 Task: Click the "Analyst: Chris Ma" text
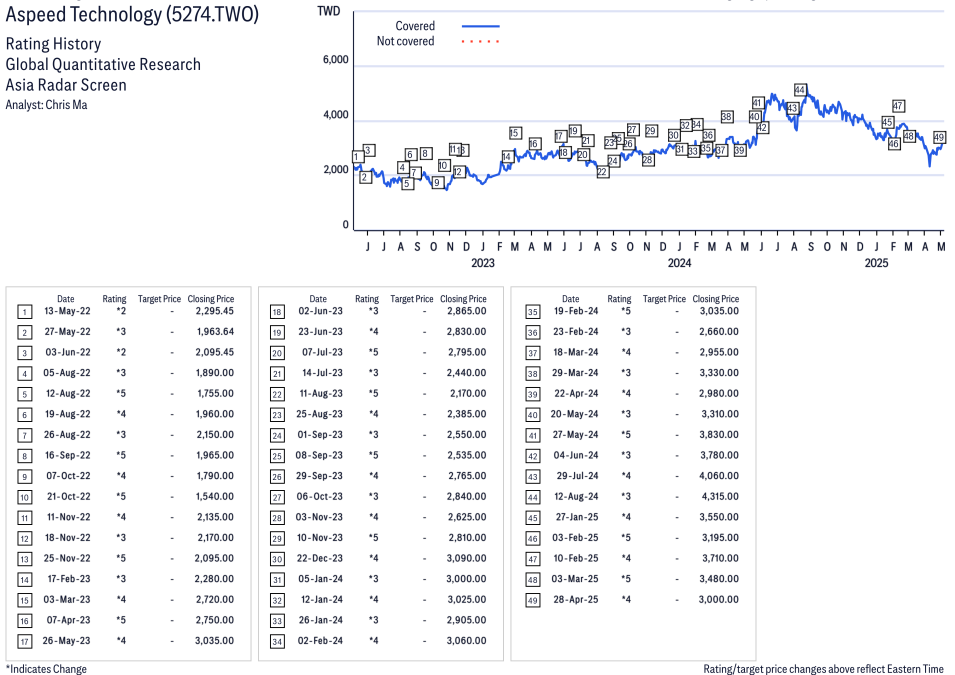click(x=46, y=105)
